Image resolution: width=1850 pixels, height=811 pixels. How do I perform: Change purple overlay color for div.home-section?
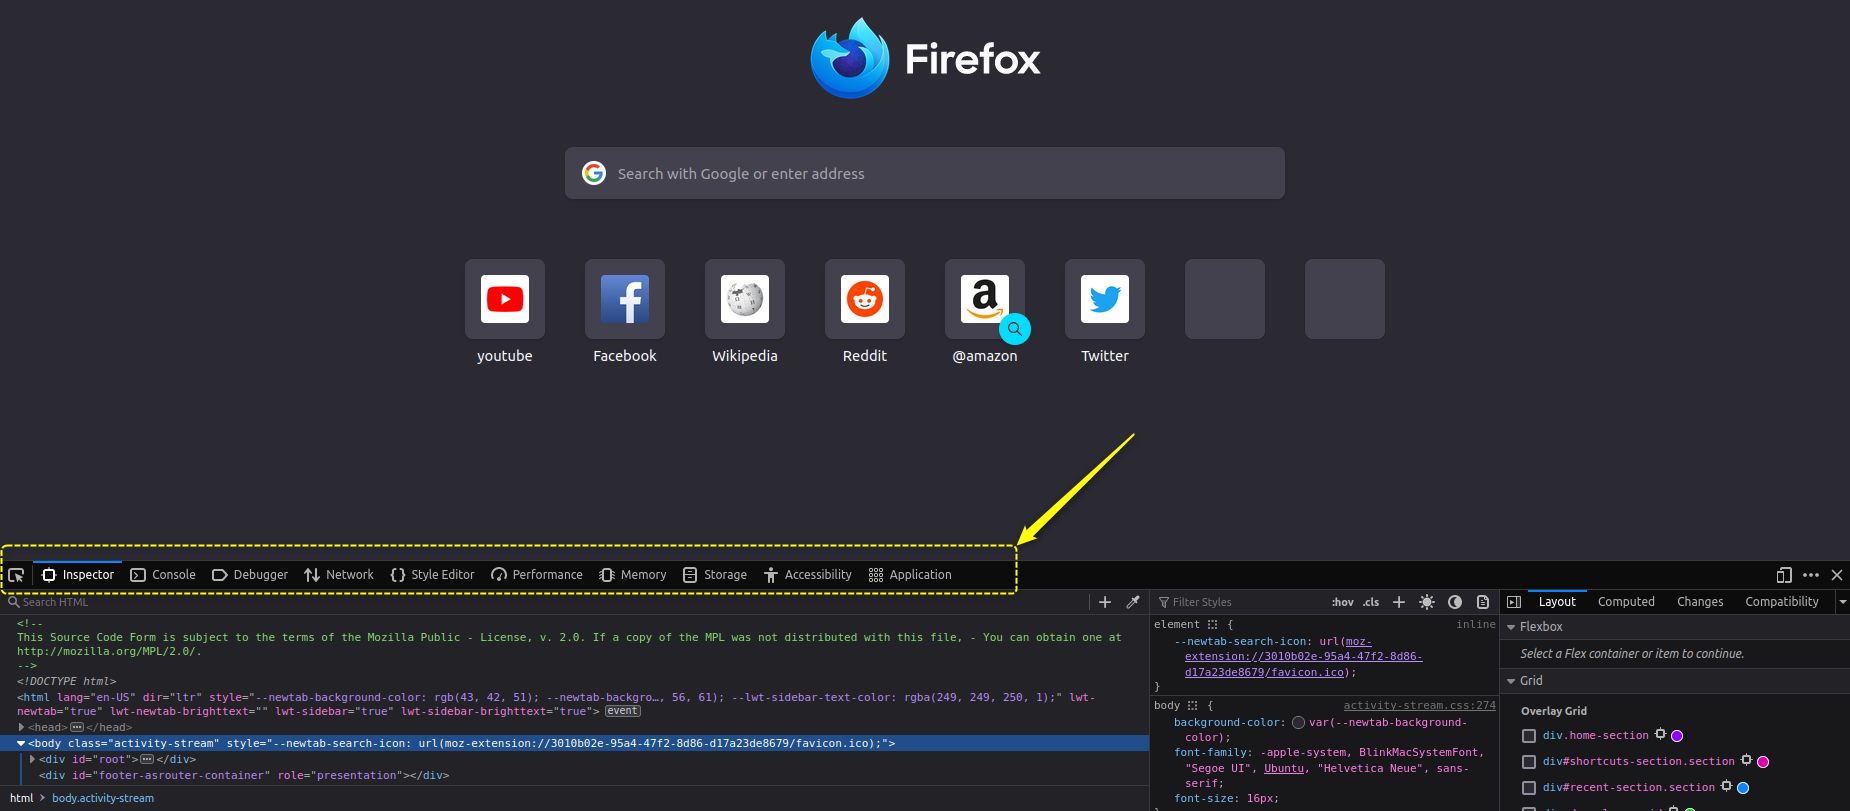pyautogui.click(x=1677, y=736)
